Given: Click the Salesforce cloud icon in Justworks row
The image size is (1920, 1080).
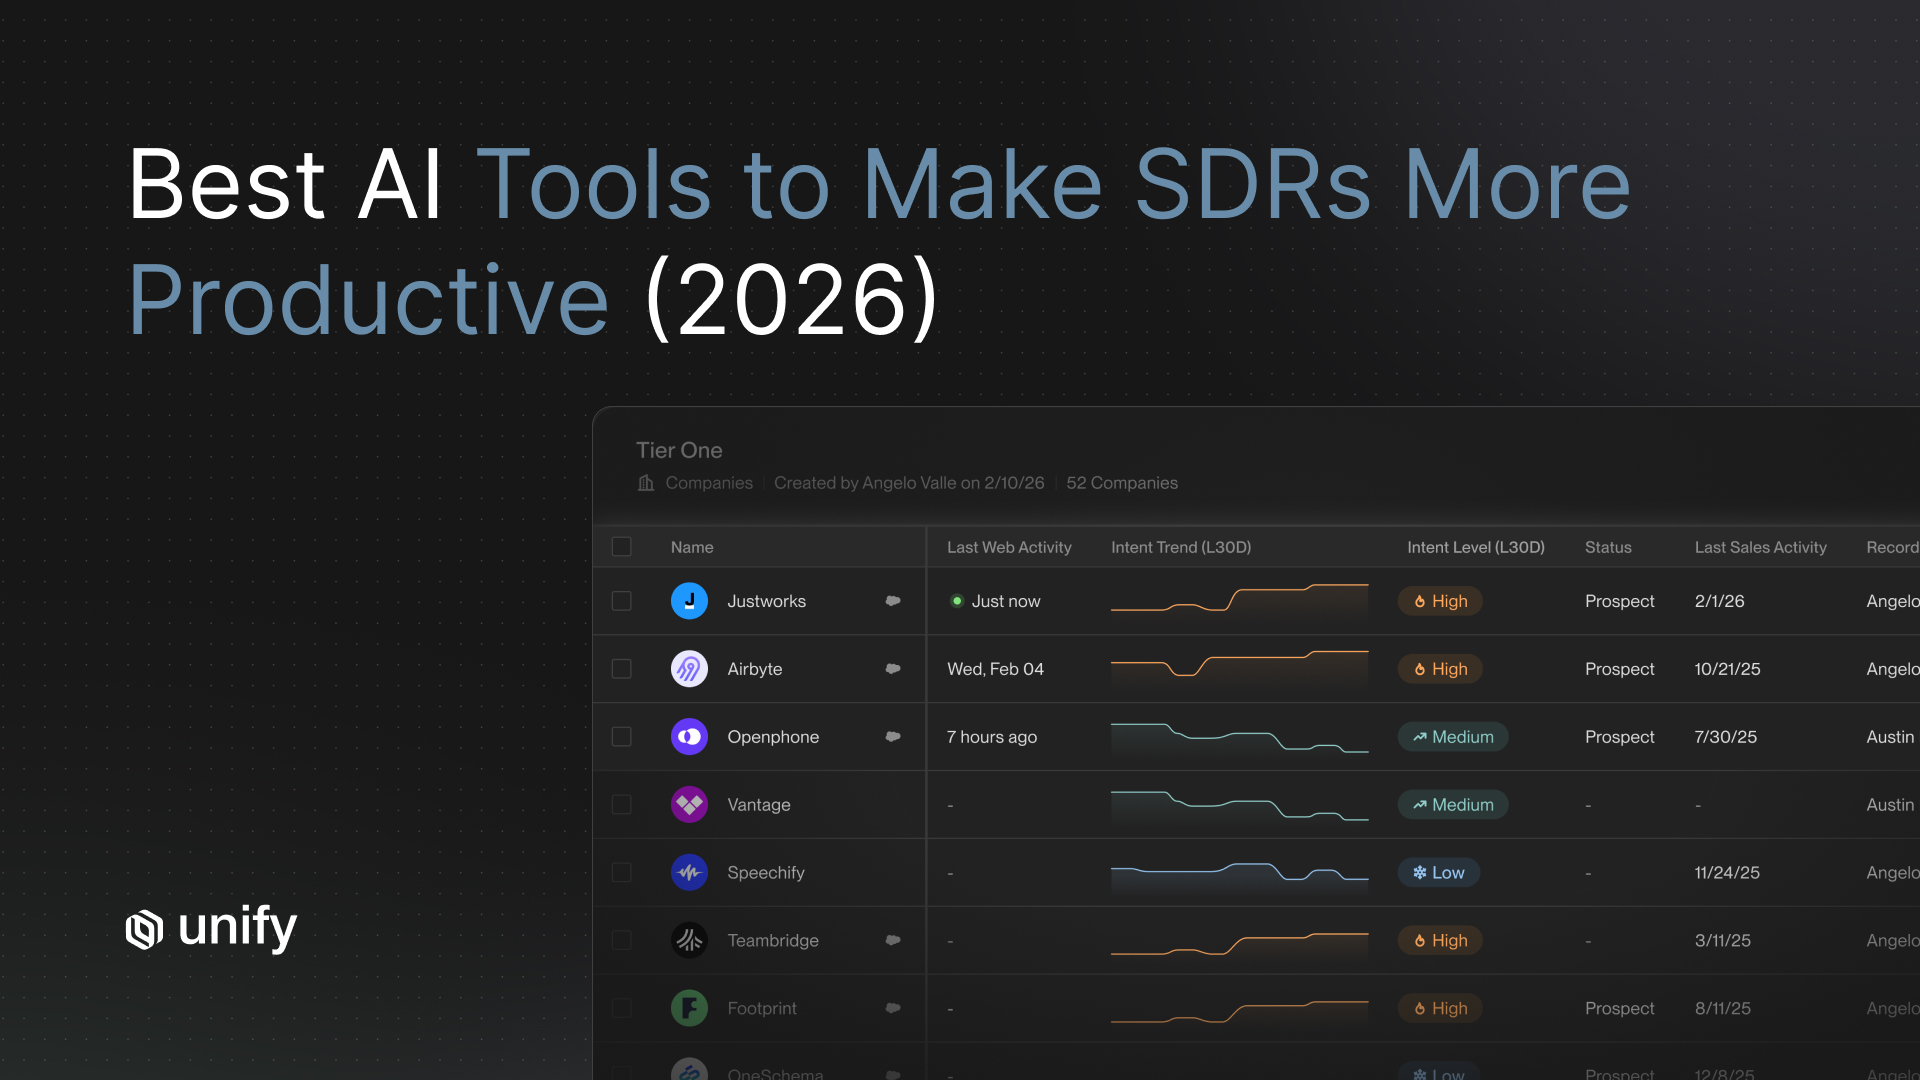Looking at the screenshot, I should pos(893,601).
